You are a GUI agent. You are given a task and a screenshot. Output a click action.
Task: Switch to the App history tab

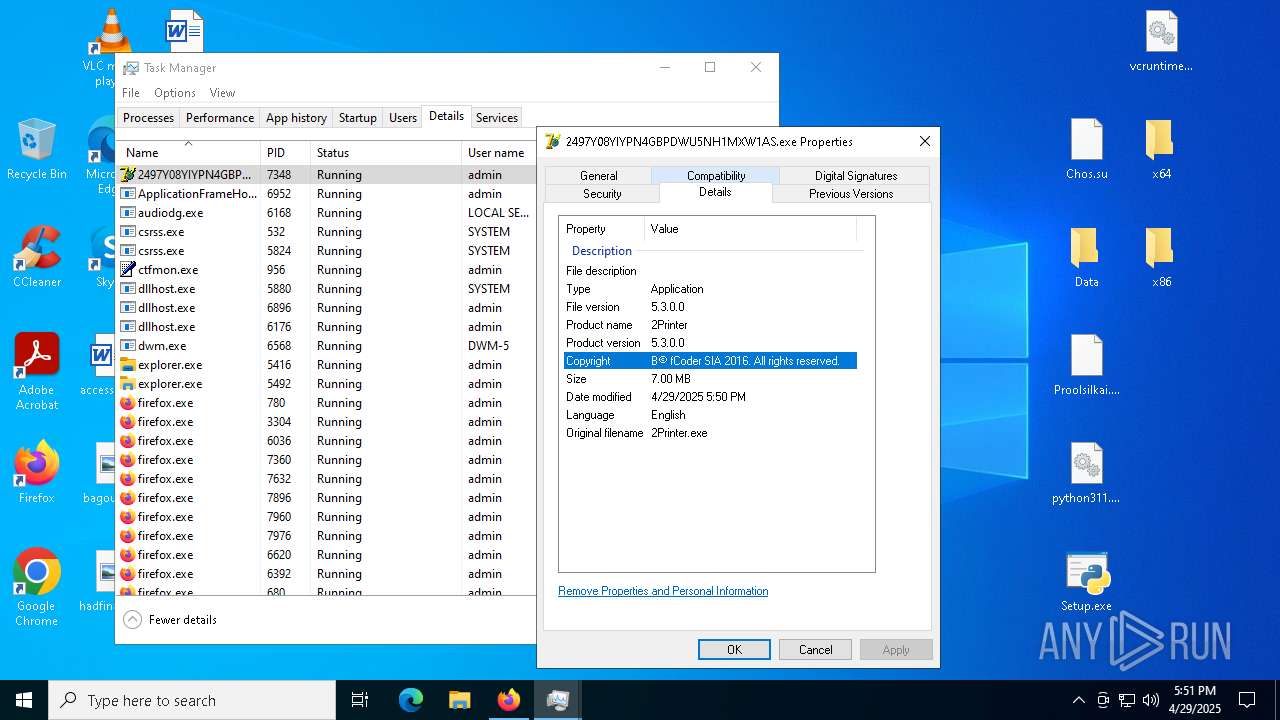click(x=296, y=118)
